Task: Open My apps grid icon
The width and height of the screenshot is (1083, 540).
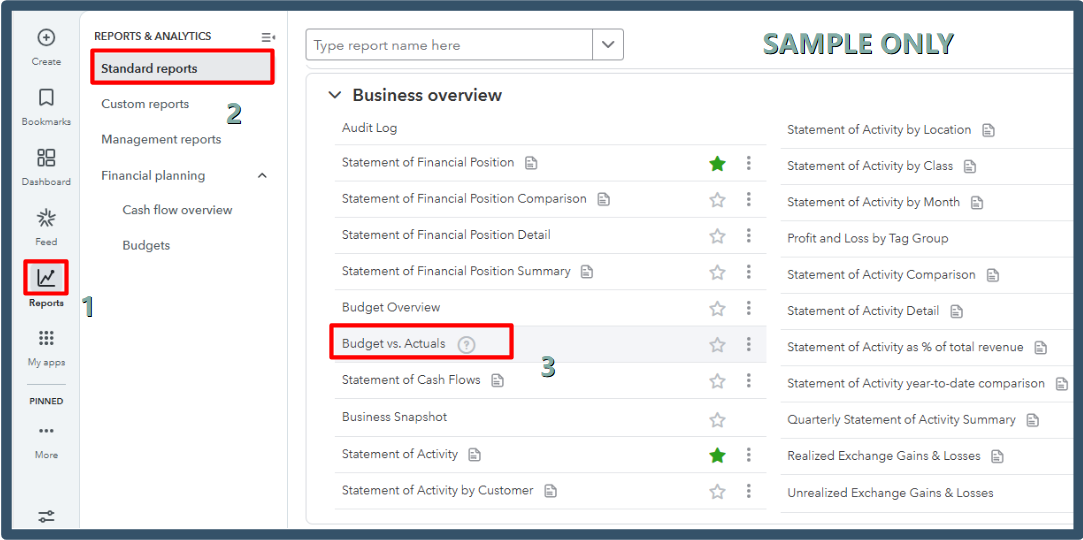Action: [46, 338]
